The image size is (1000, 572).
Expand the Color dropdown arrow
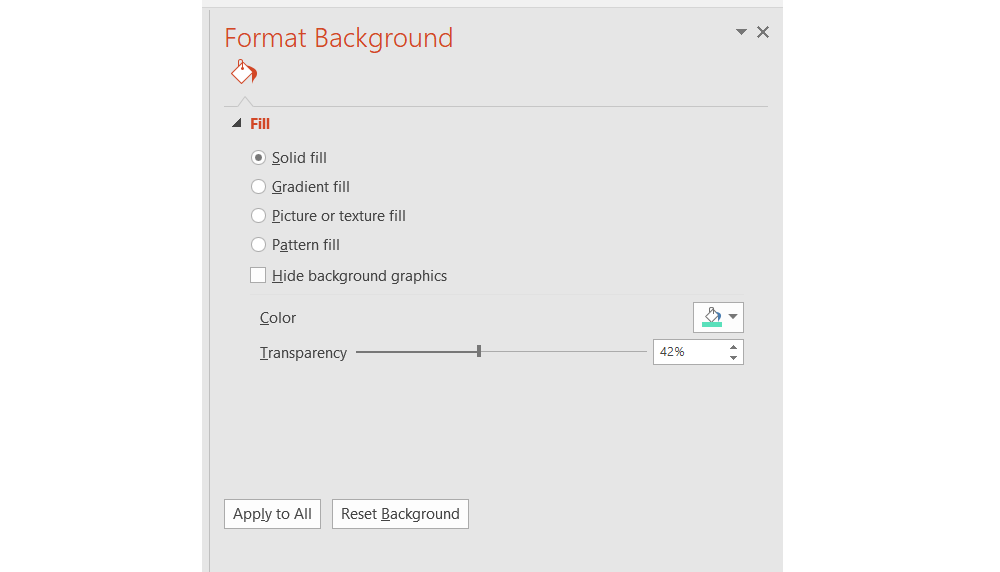pyautogui.click(x=734, y=317)
